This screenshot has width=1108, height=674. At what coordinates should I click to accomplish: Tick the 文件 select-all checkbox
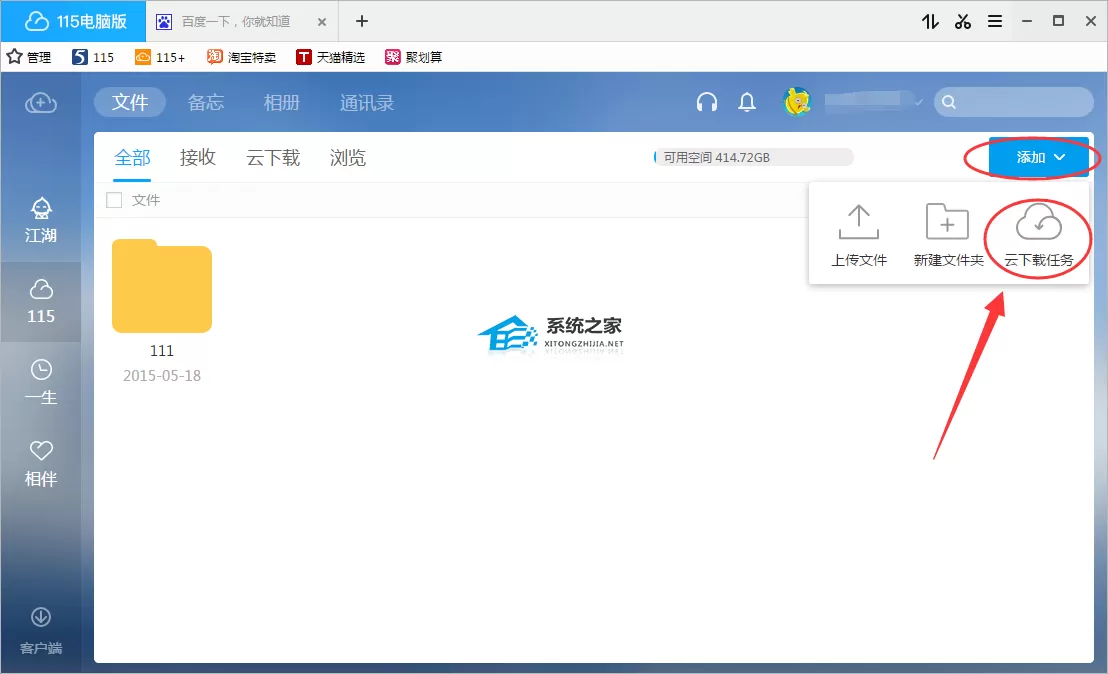point(114,200)
